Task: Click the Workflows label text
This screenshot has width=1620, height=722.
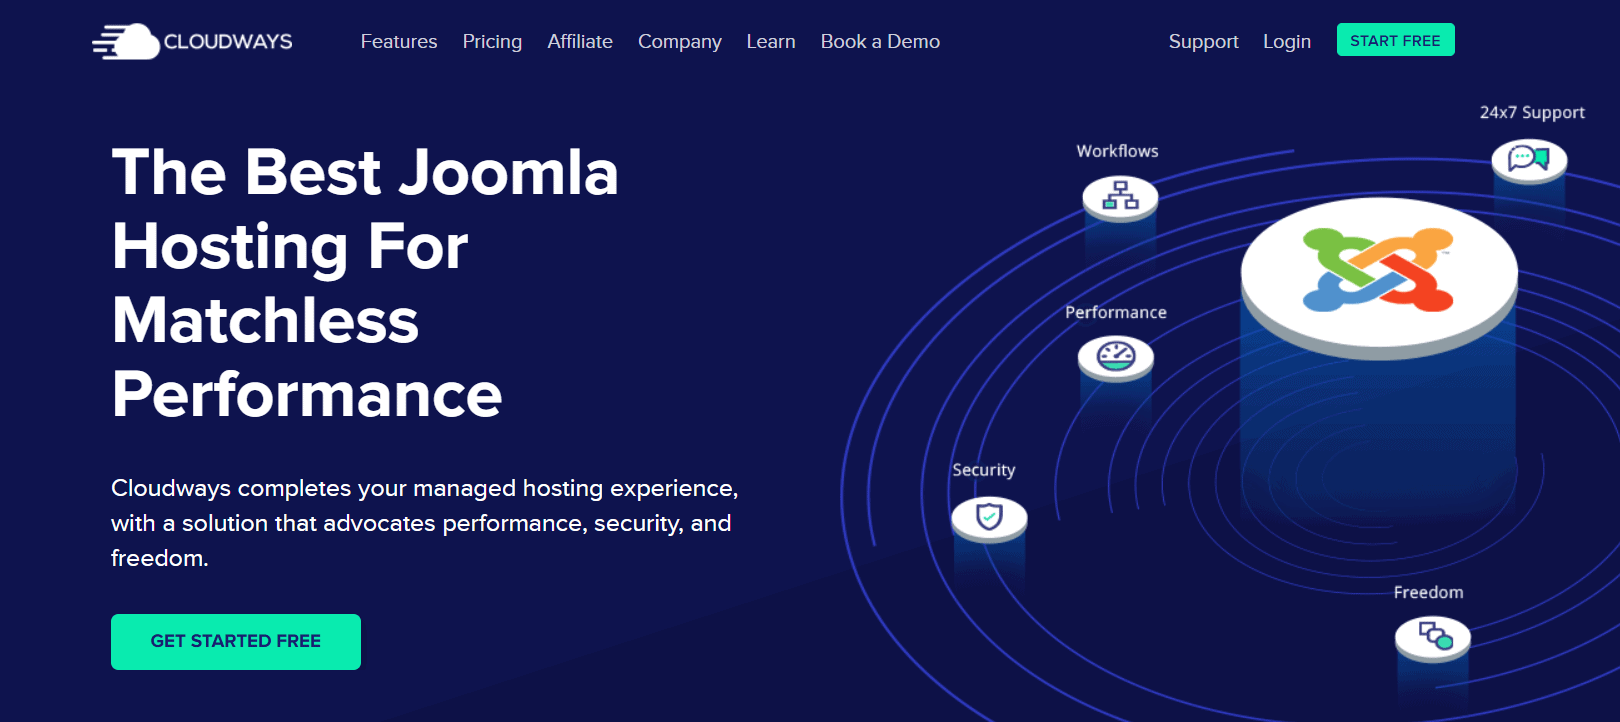Action: pyautogui.click(x=1117, y=151)
